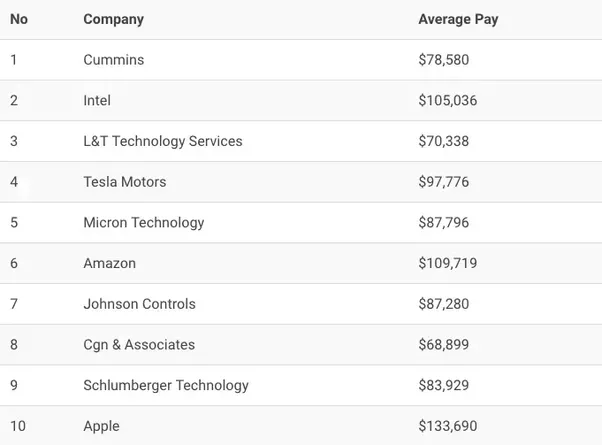The image size is (602, 445).
Task: Click the Average Pay column header
Action: tap(458, 19)
